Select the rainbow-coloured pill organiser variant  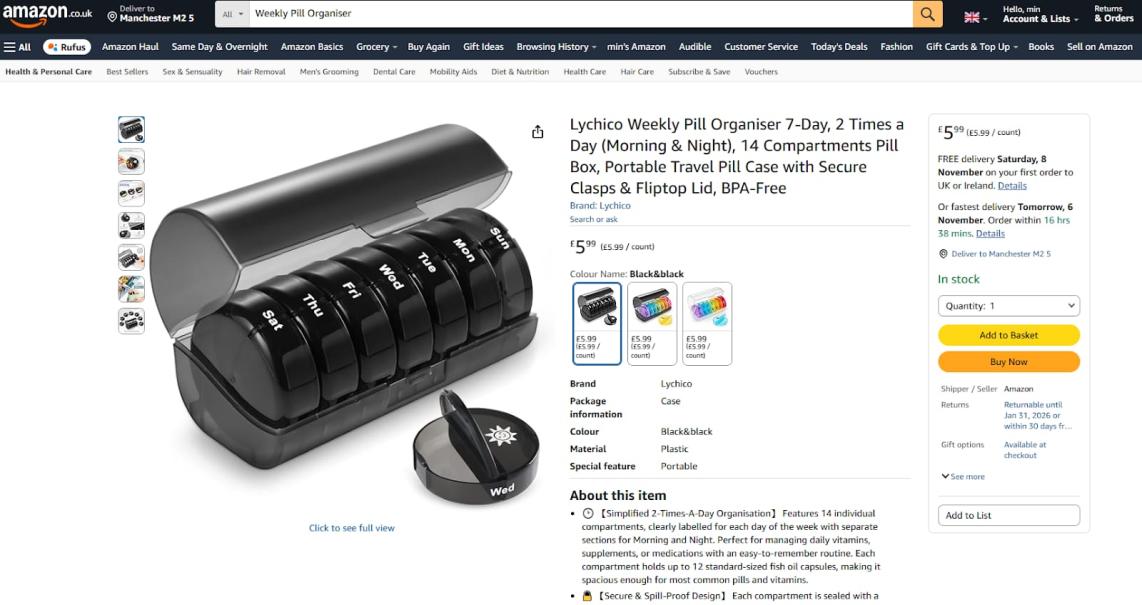point(652,323)
